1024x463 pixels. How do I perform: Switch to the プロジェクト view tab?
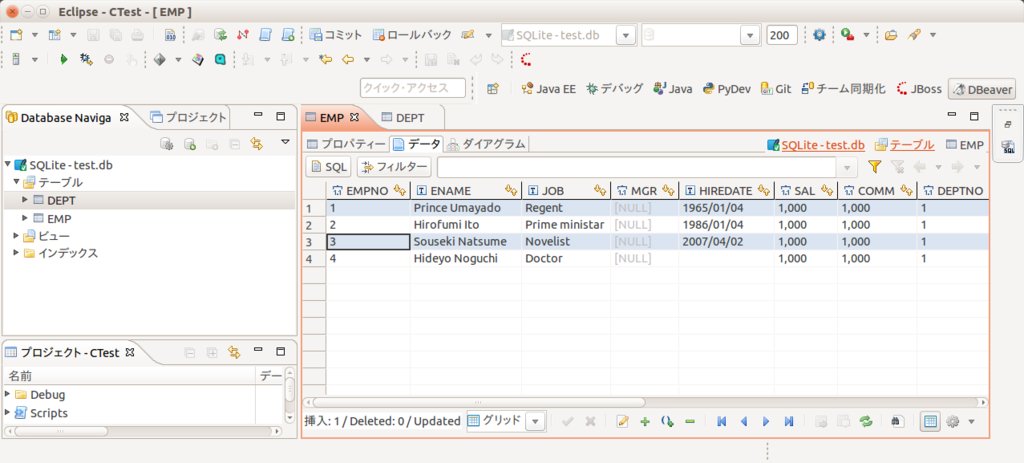[189, 118]
